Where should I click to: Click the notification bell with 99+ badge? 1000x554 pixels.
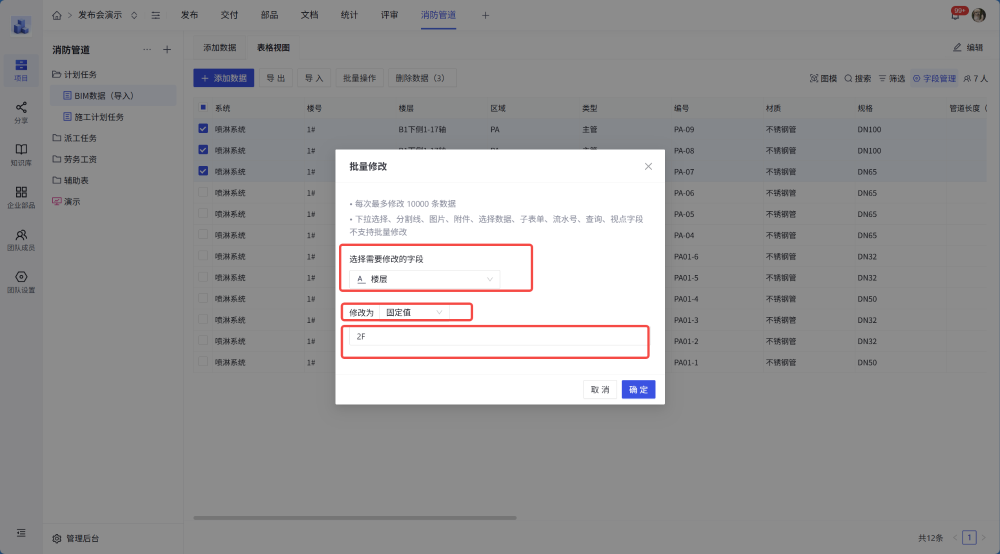955,15
